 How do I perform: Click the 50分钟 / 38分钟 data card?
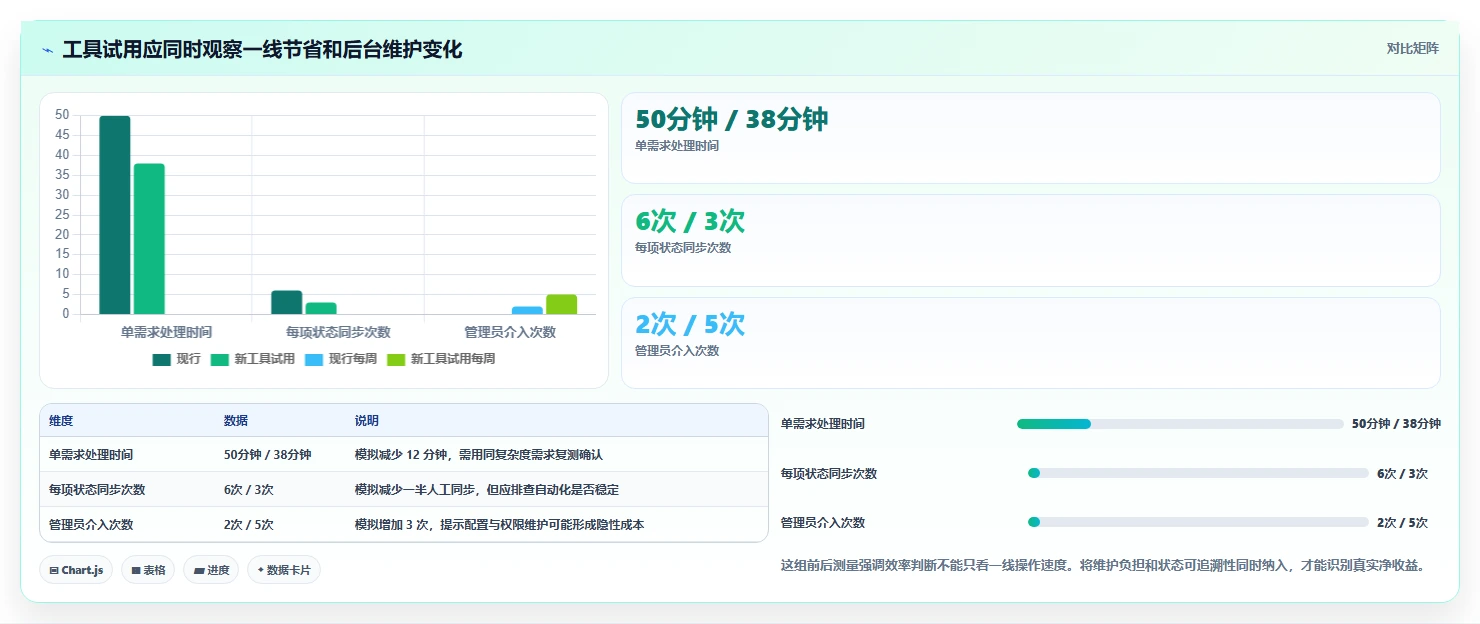tap(1031, 138)
